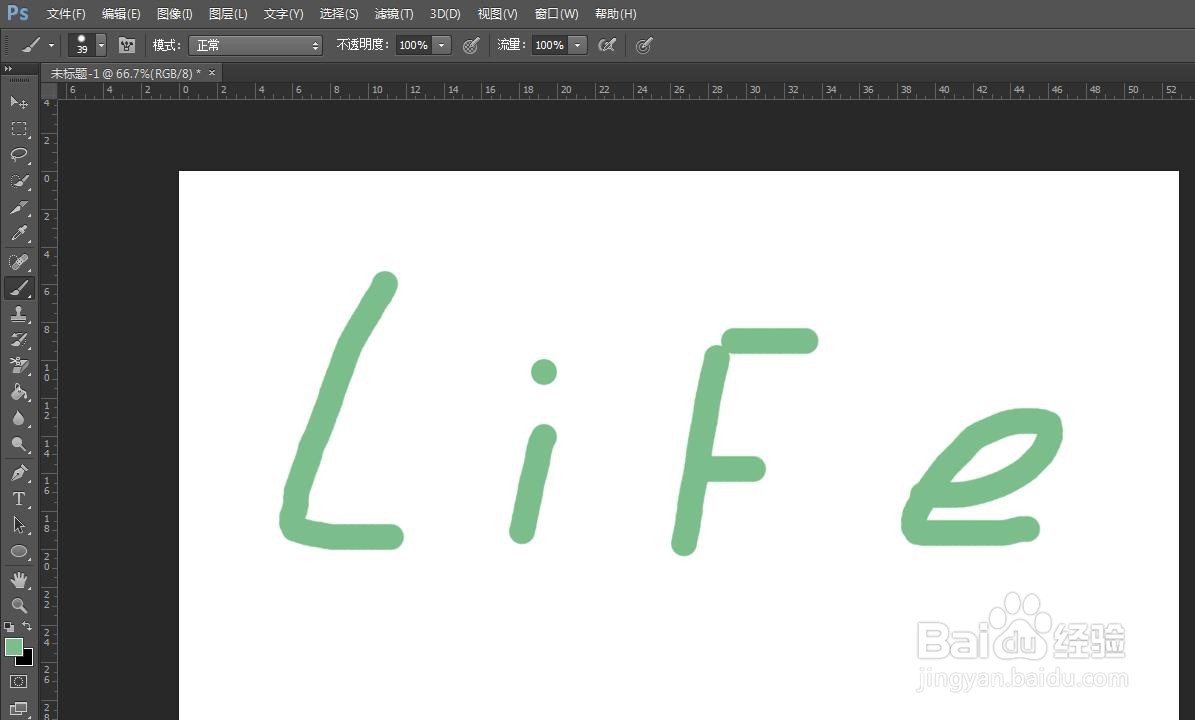Open the 滤镜(T) menu
The width and height of the screenshot is (1195, 720).
pyautogui.click(x=394, y=14)
